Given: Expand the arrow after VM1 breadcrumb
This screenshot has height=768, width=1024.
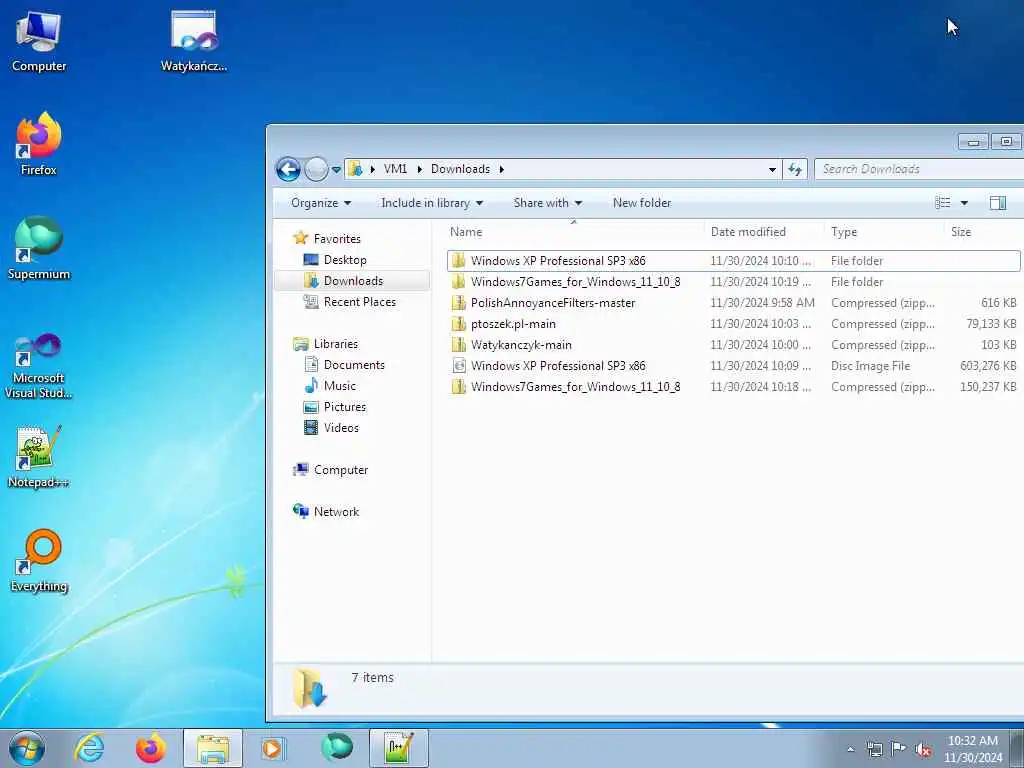Looking at the screenshot, I should [419, 169].
